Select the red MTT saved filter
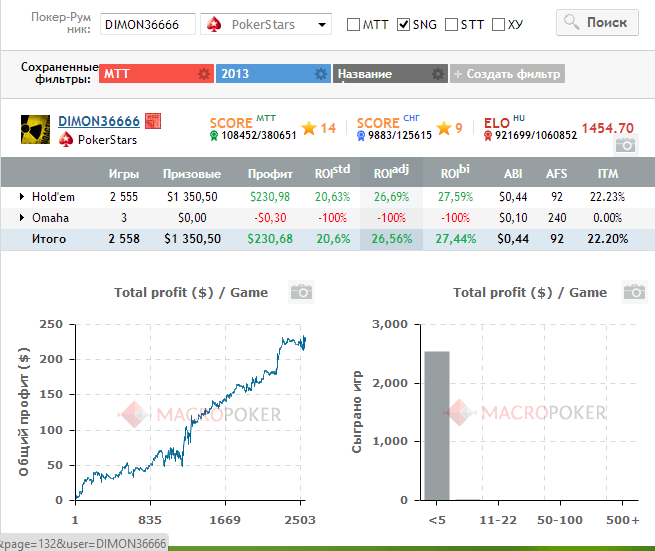 point(156,74)
